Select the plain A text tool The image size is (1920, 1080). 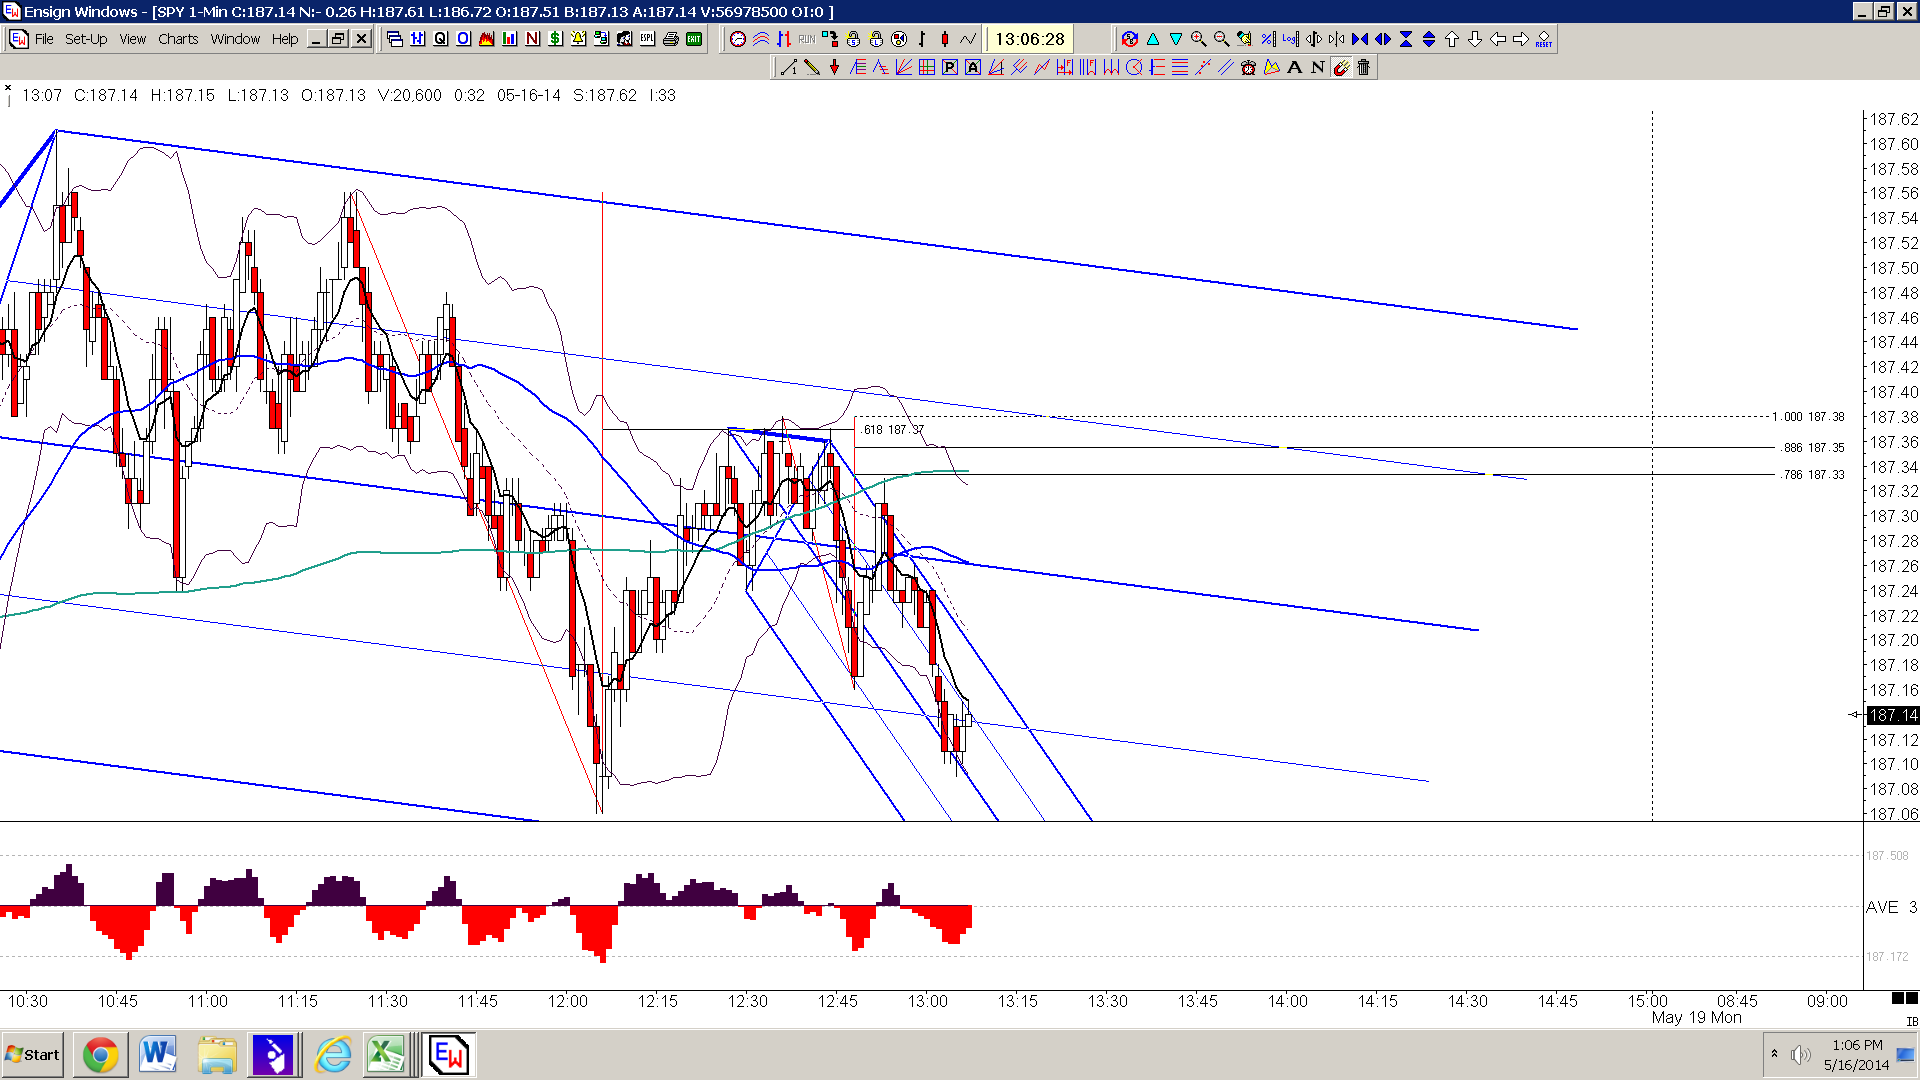[x=1294, y=67]
